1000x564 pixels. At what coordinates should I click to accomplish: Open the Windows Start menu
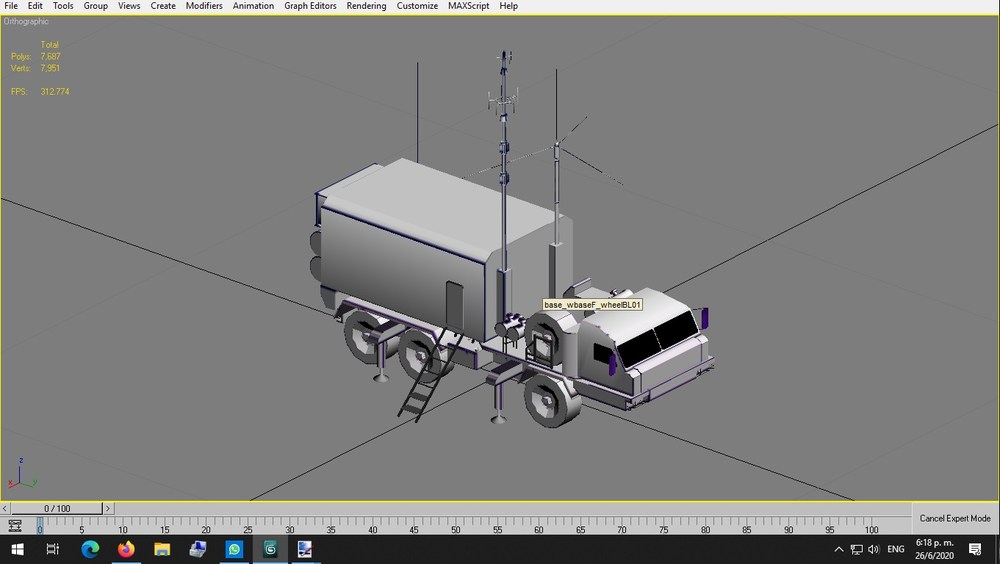pos(17,549)
